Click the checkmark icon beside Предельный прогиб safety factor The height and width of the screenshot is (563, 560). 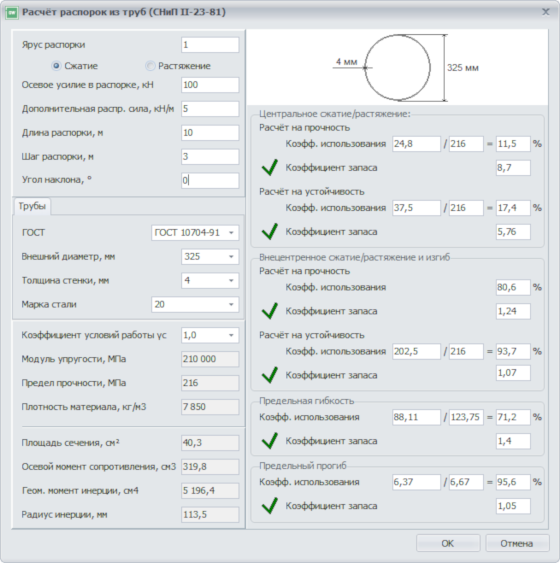(270, 506)
